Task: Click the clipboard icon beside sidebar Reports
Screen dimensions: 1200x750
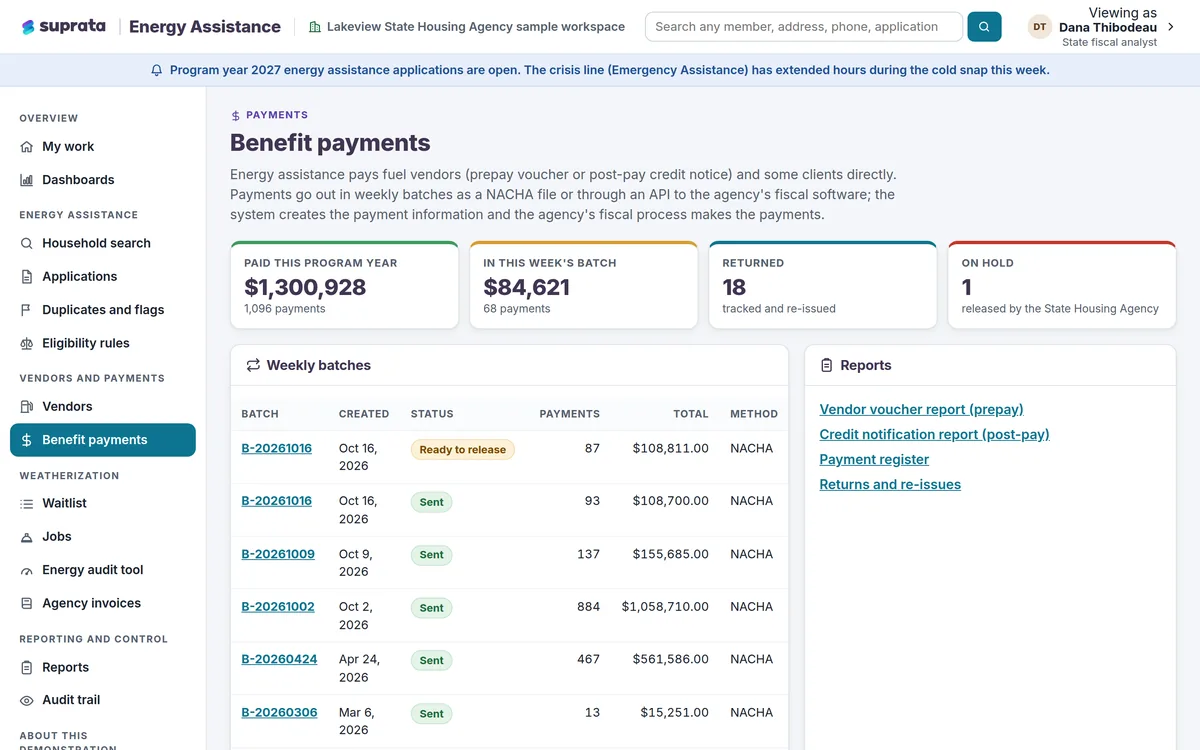Action: [27, 667]
